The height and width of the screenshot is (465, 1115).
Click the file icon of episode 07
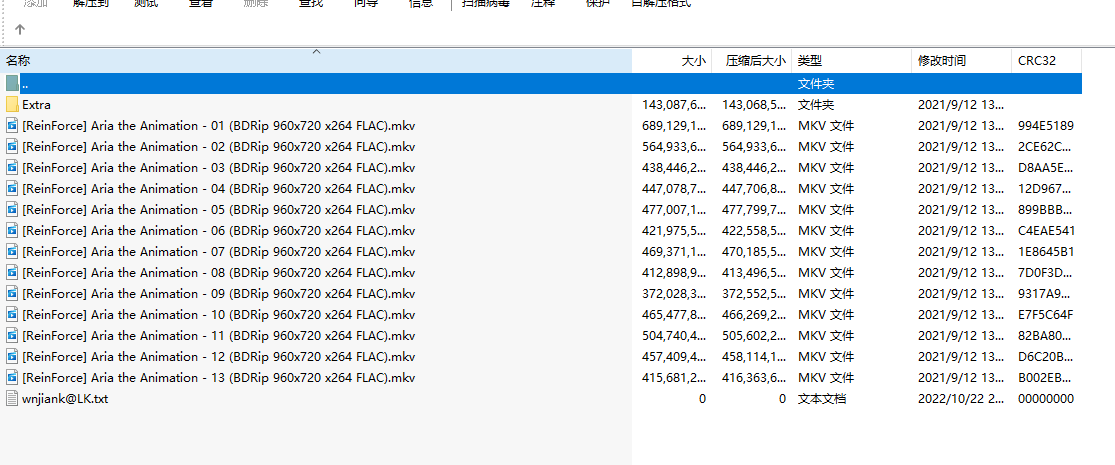(x=12, y=252)
